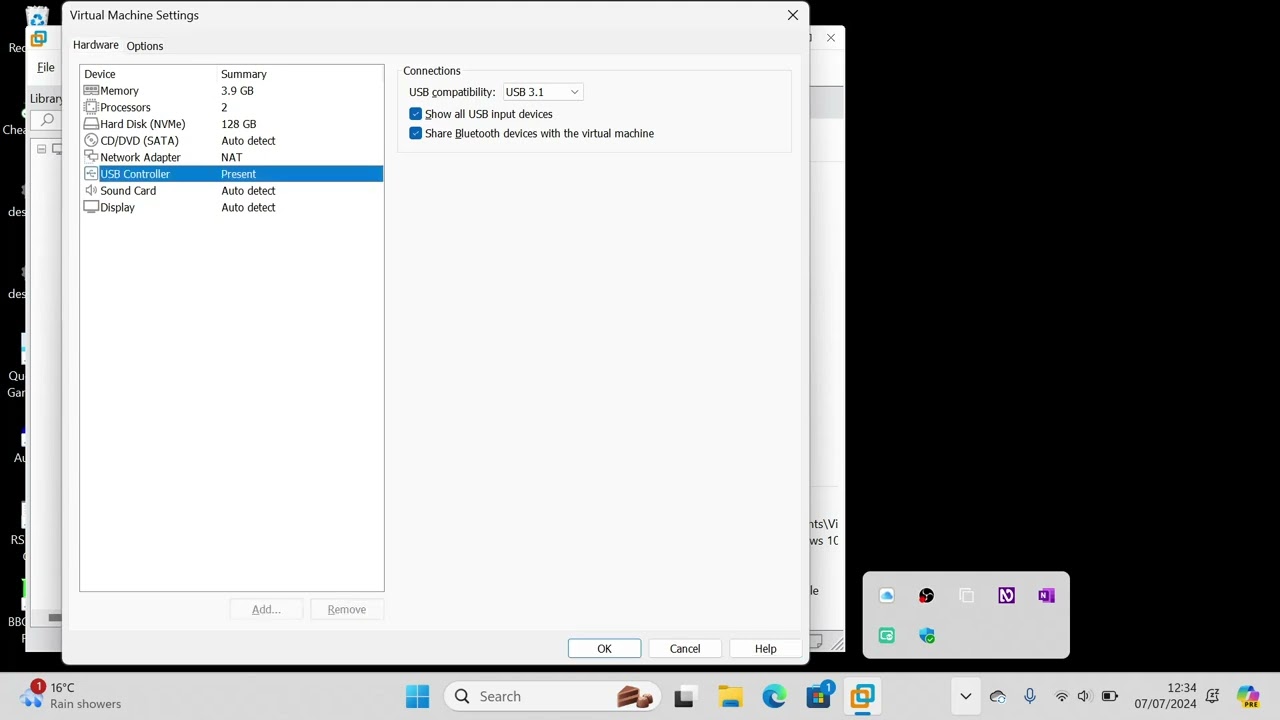Viewport: 1280px width, 720px height.
Task: Close the background VMware Workstation window
Action: (x=830, y=38)
